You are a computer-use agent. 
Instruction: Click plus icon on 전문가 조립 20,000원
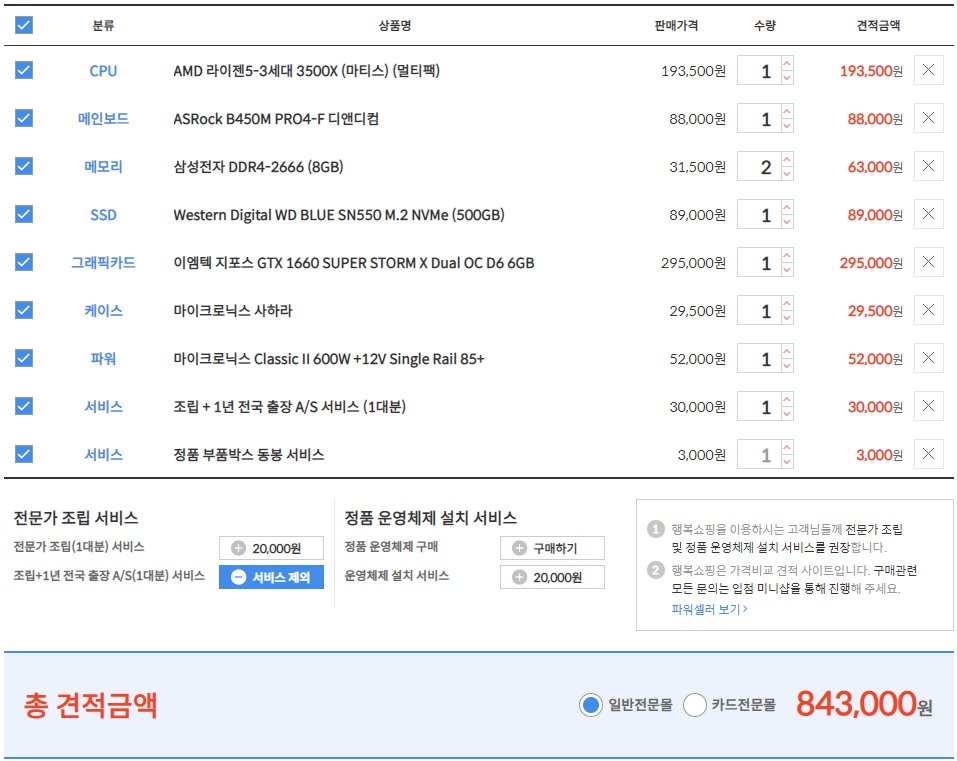coord(238,548)
